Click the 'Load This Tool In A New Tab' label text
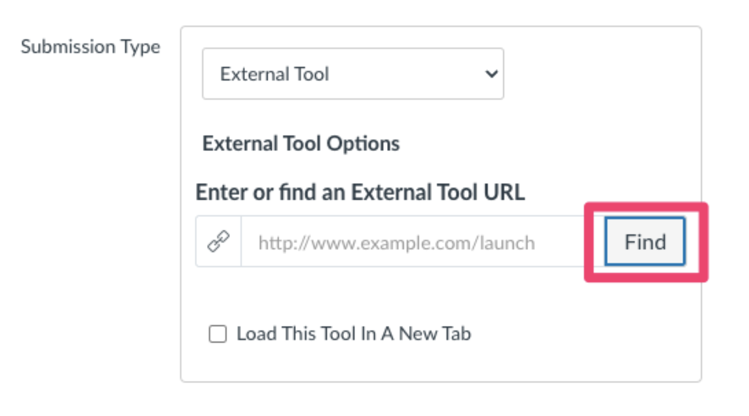 click(x=353, y=334)
